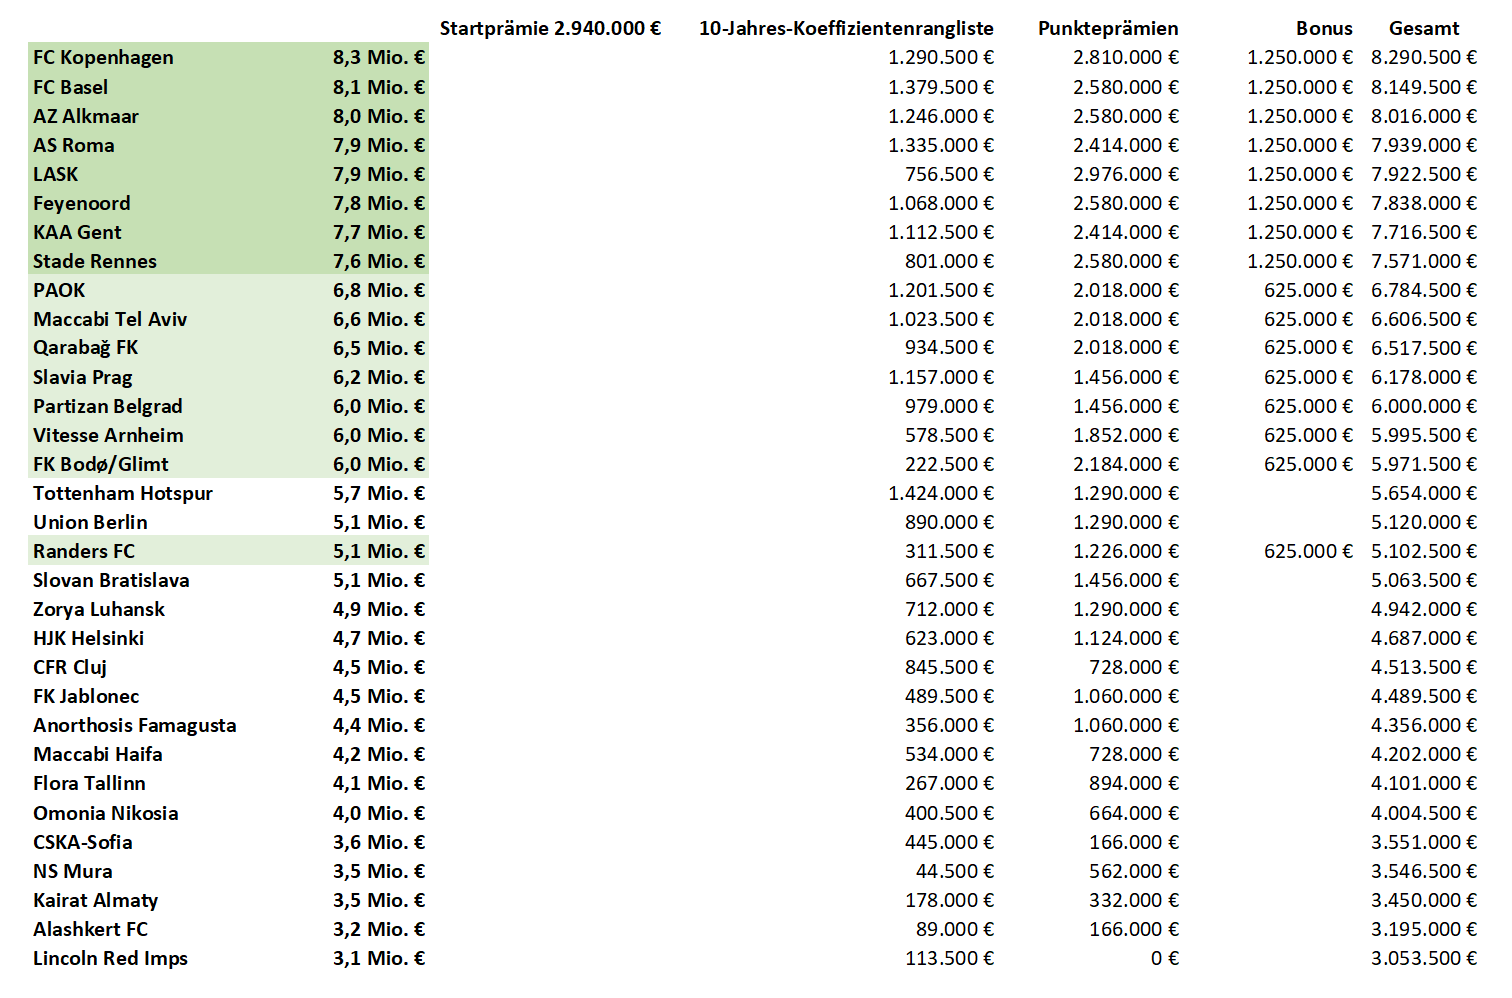Screen dimensions: 1512x998
Task: Click Flora Tallinn's points premium '894.000 €'
Action: pyautogui.click(x=1134, y=783)
